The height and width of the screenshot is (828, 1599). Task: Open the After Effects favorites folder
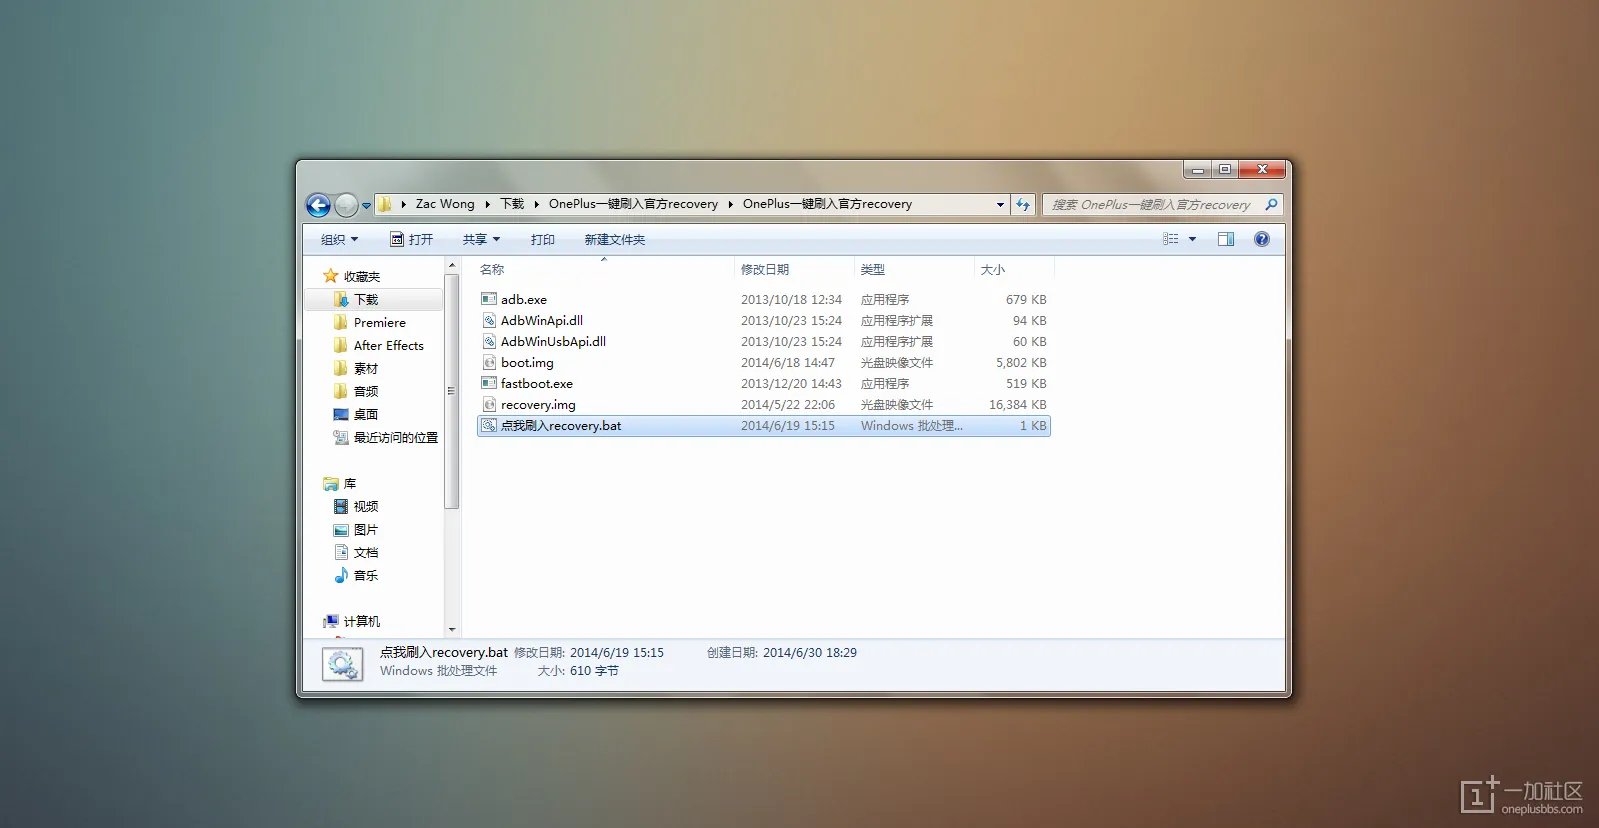pos(388,346)
